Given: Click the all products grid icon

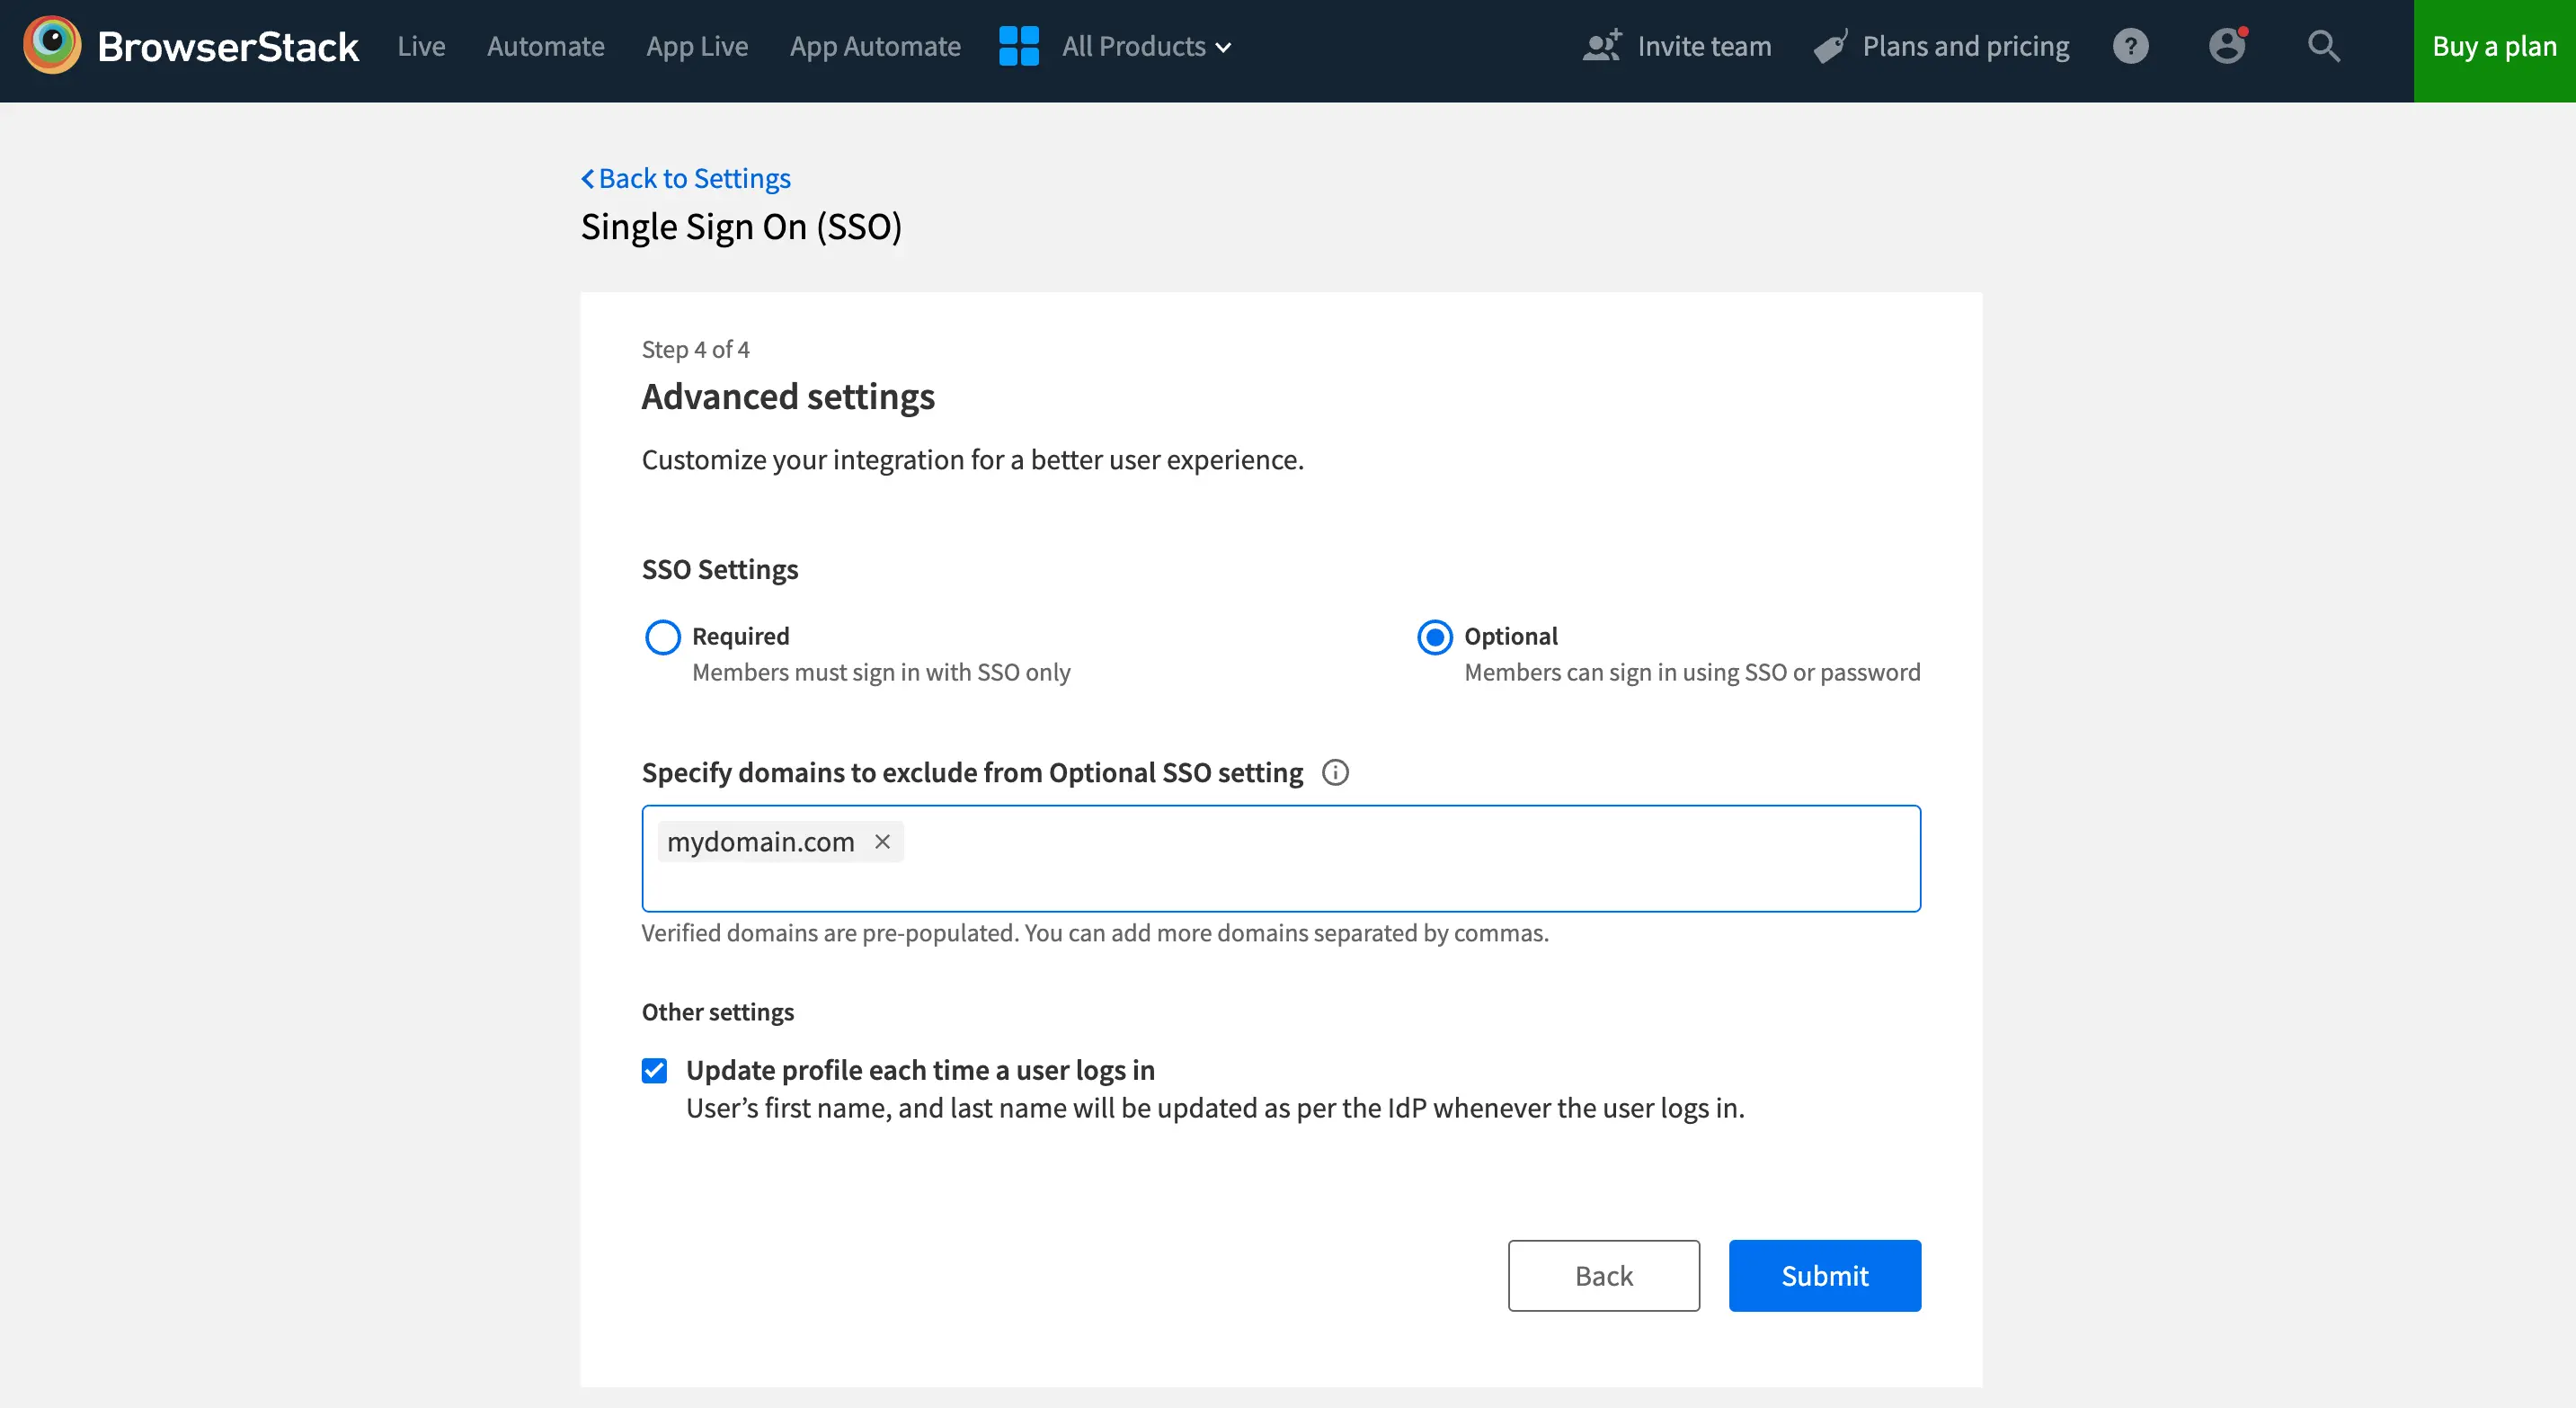Looking at the screenshot, I should tap(1018, 46).
